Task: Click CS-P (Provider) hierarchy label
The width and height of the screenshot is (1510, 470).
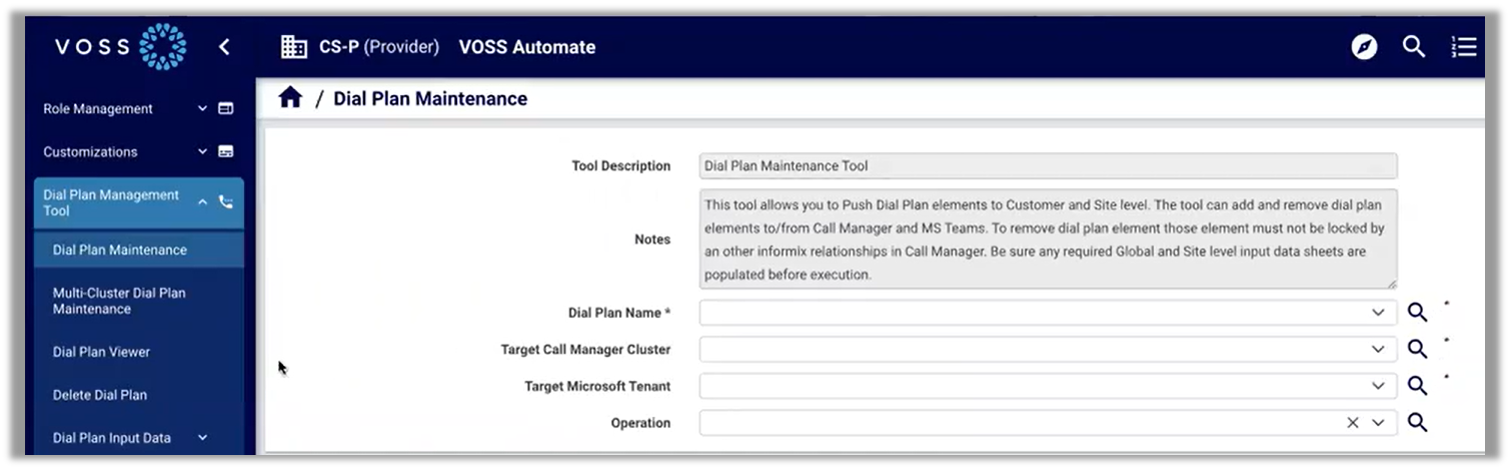Action: pos(379,47)
